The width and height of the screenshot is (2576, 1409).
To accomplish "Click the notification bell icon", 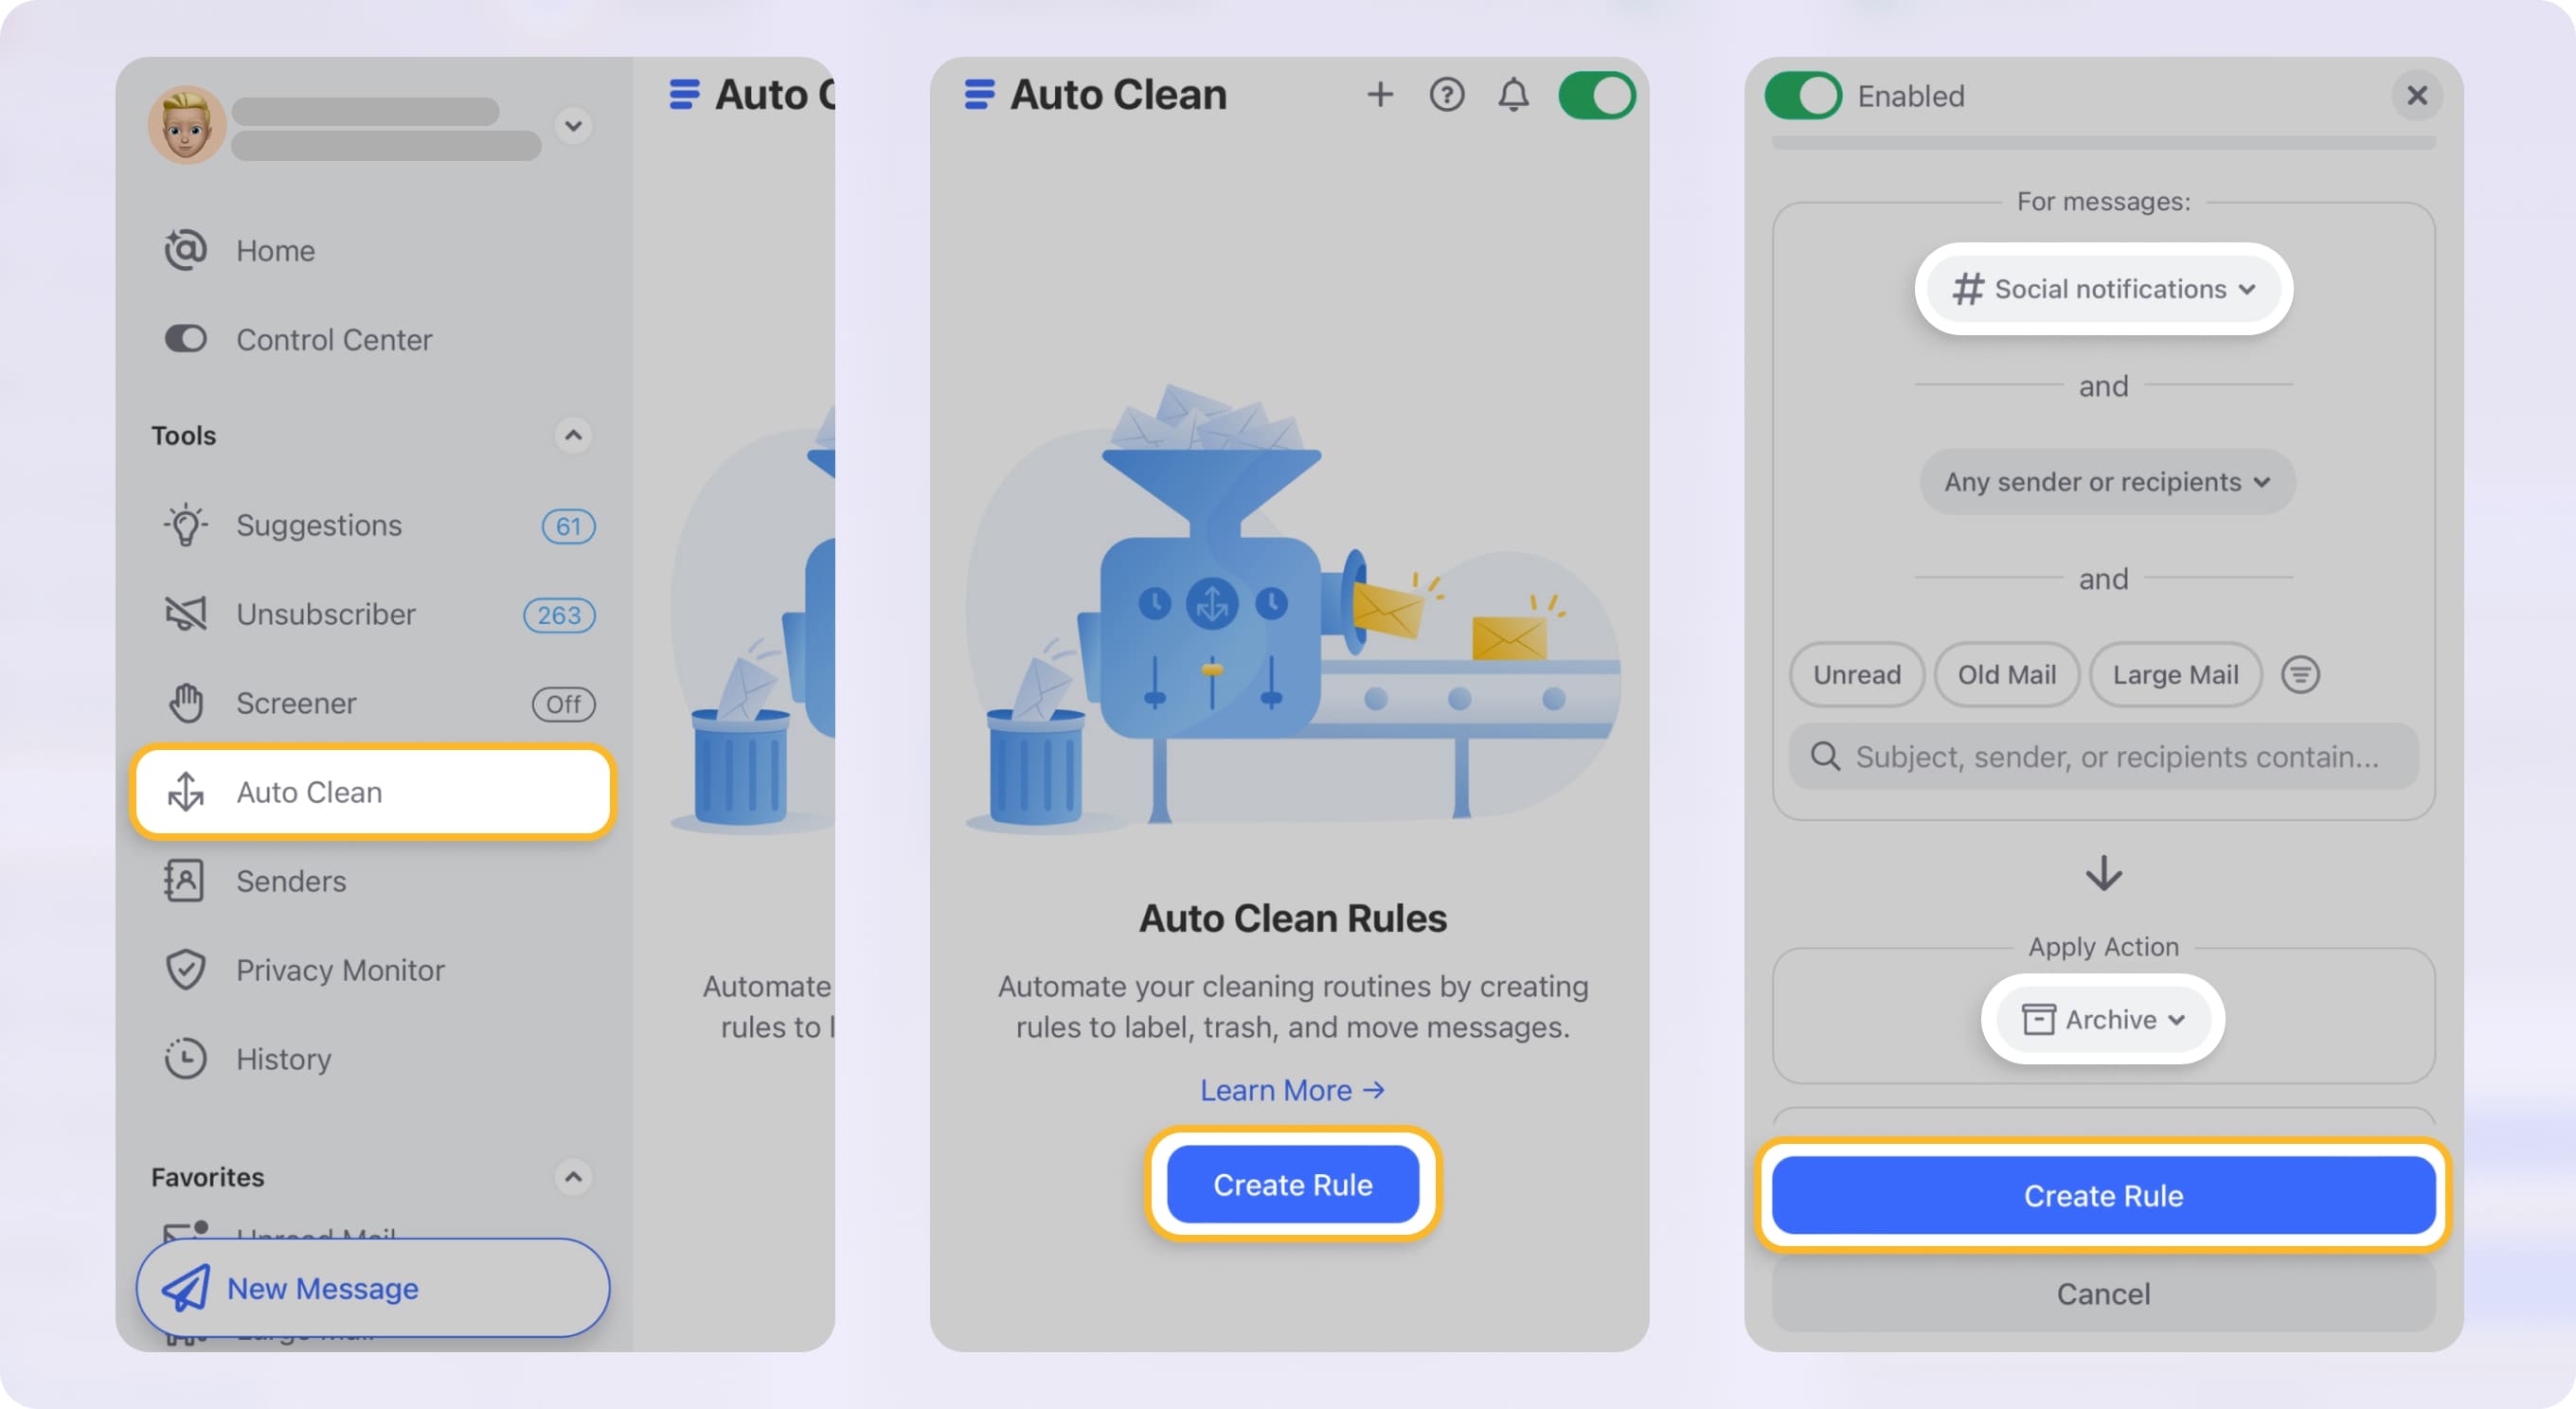I will point(1513,95).
